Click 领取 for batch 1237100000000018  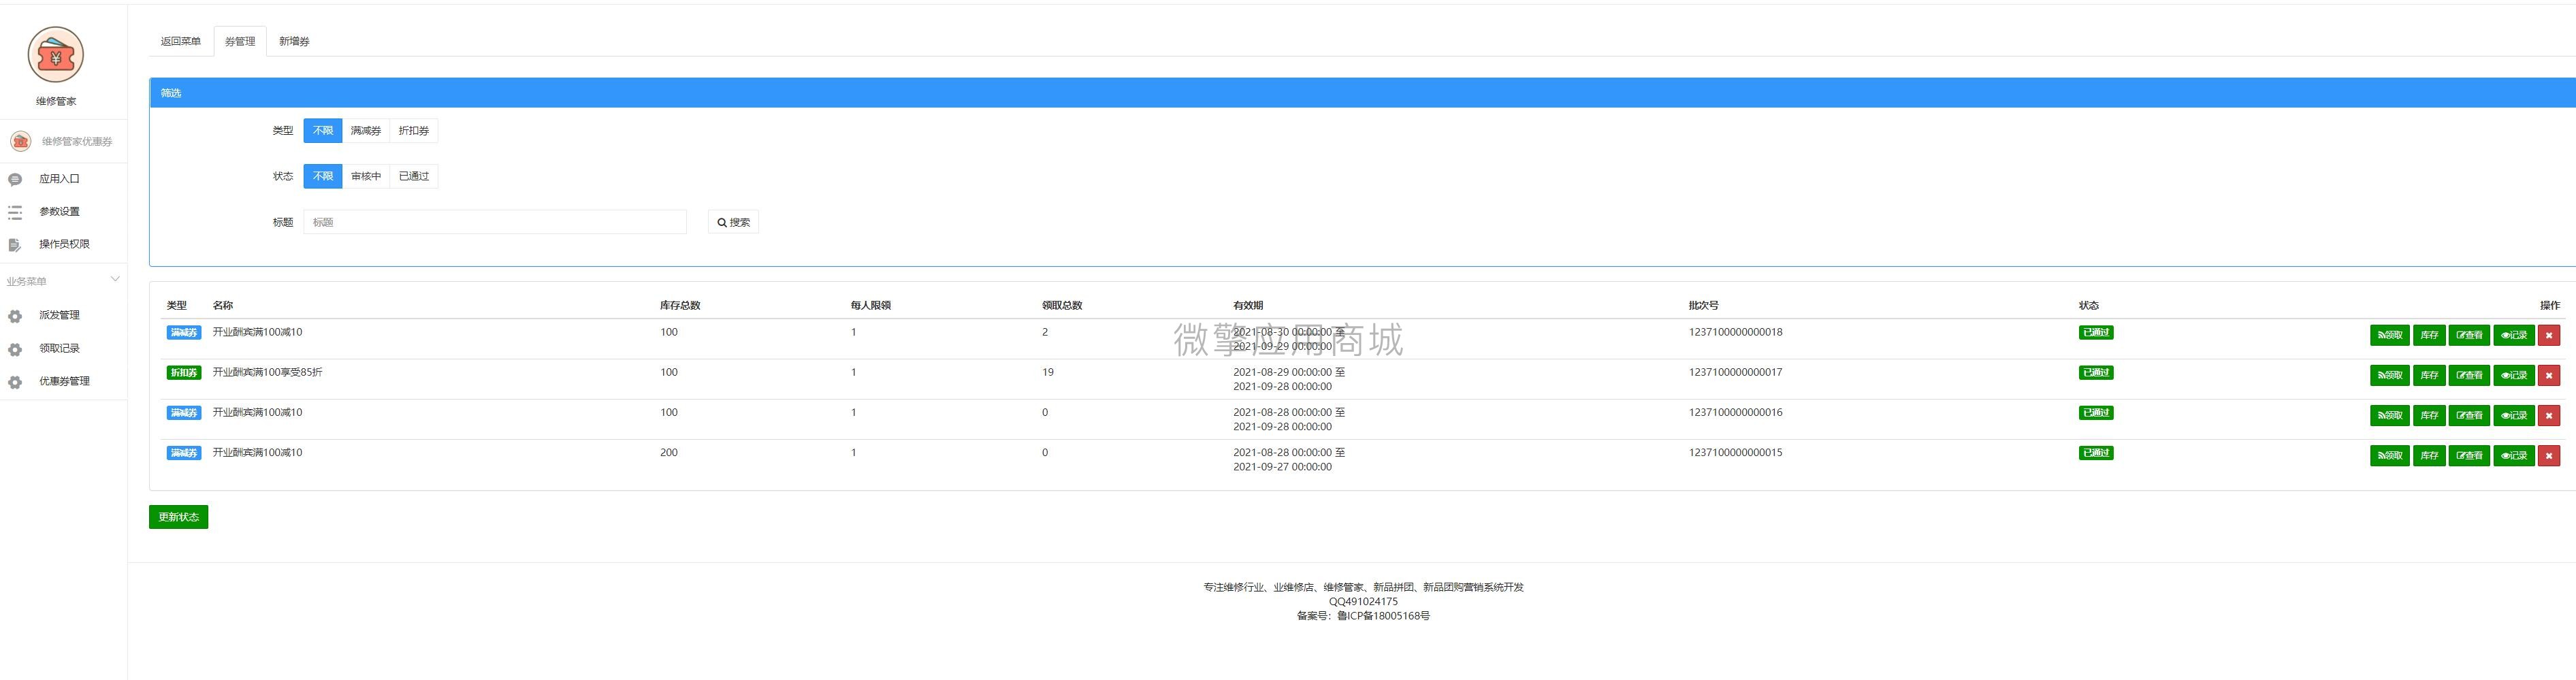[2389, 335]
